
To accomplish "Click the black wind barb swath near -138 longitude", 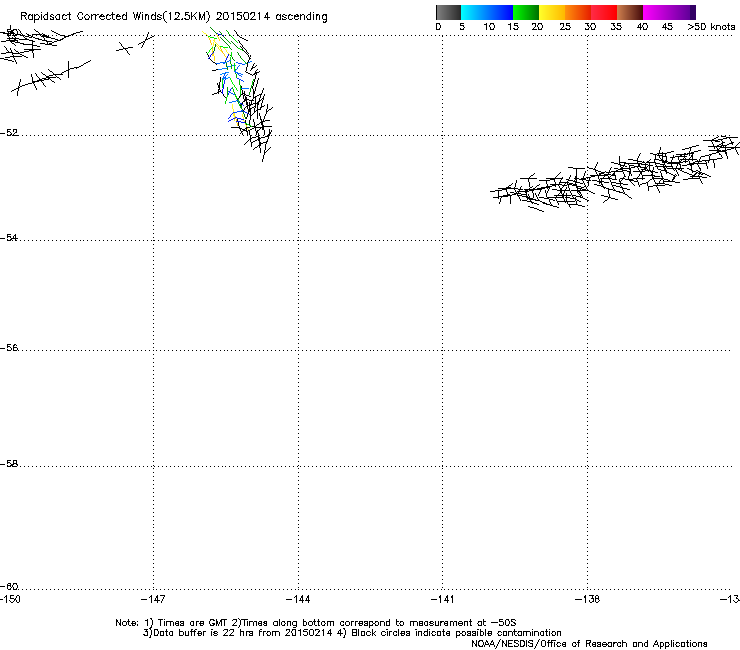I will (x=615, y=173).
